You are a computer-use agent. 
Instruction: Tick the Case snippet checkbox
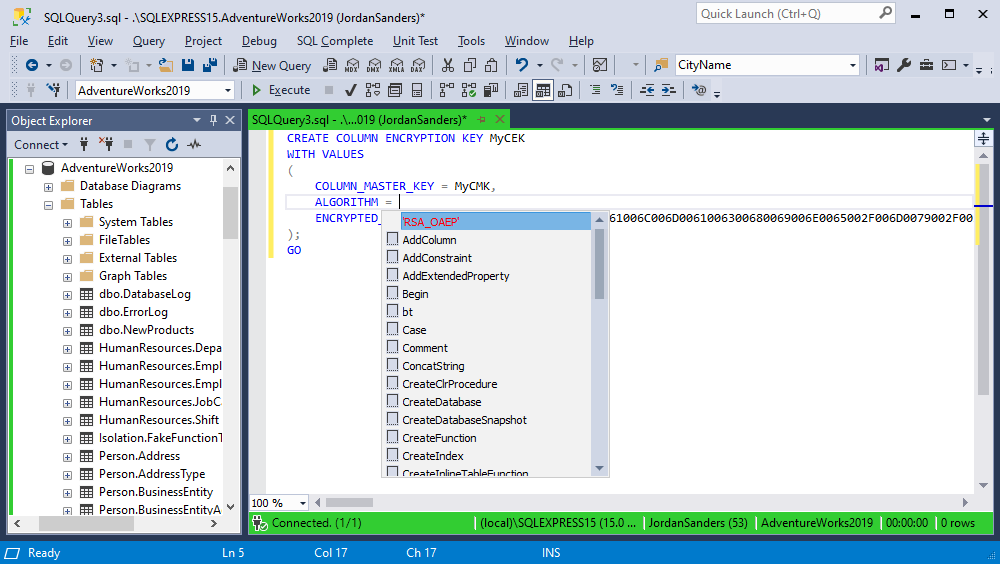point(392,329)
